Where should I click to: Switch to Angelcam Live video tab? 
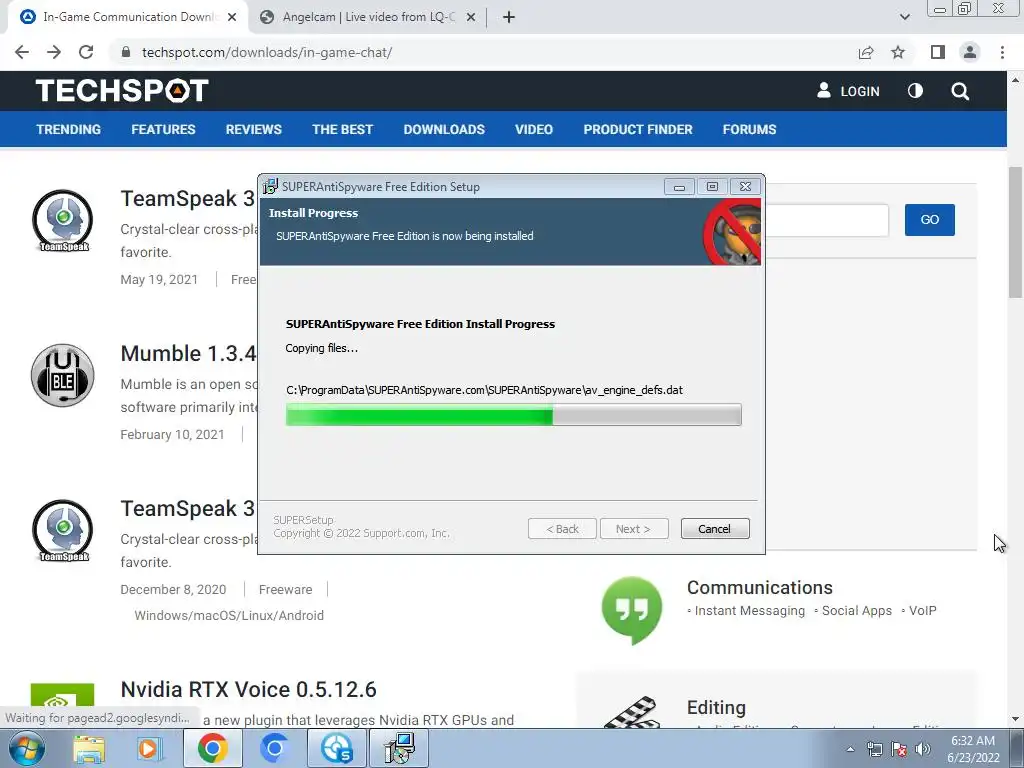(368, 17)
